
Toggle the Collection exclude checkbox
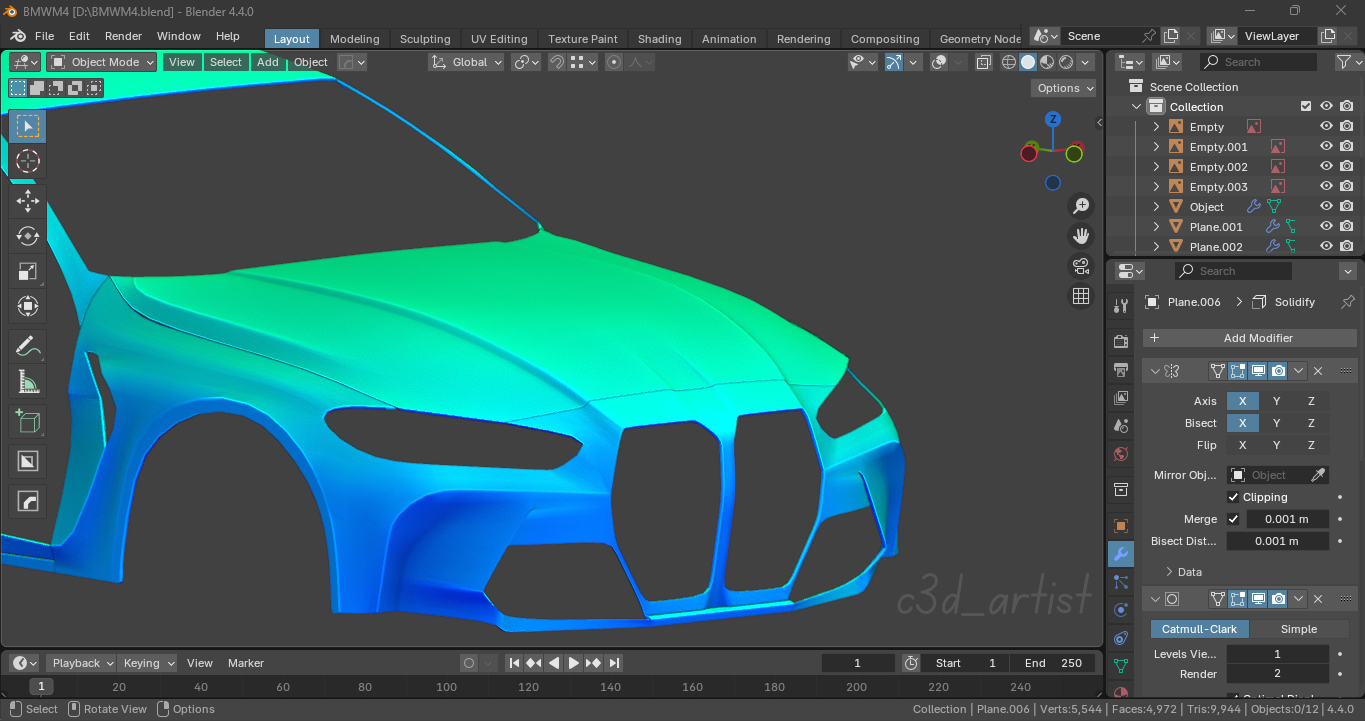pyautogui.click(x=1305, y=107)
